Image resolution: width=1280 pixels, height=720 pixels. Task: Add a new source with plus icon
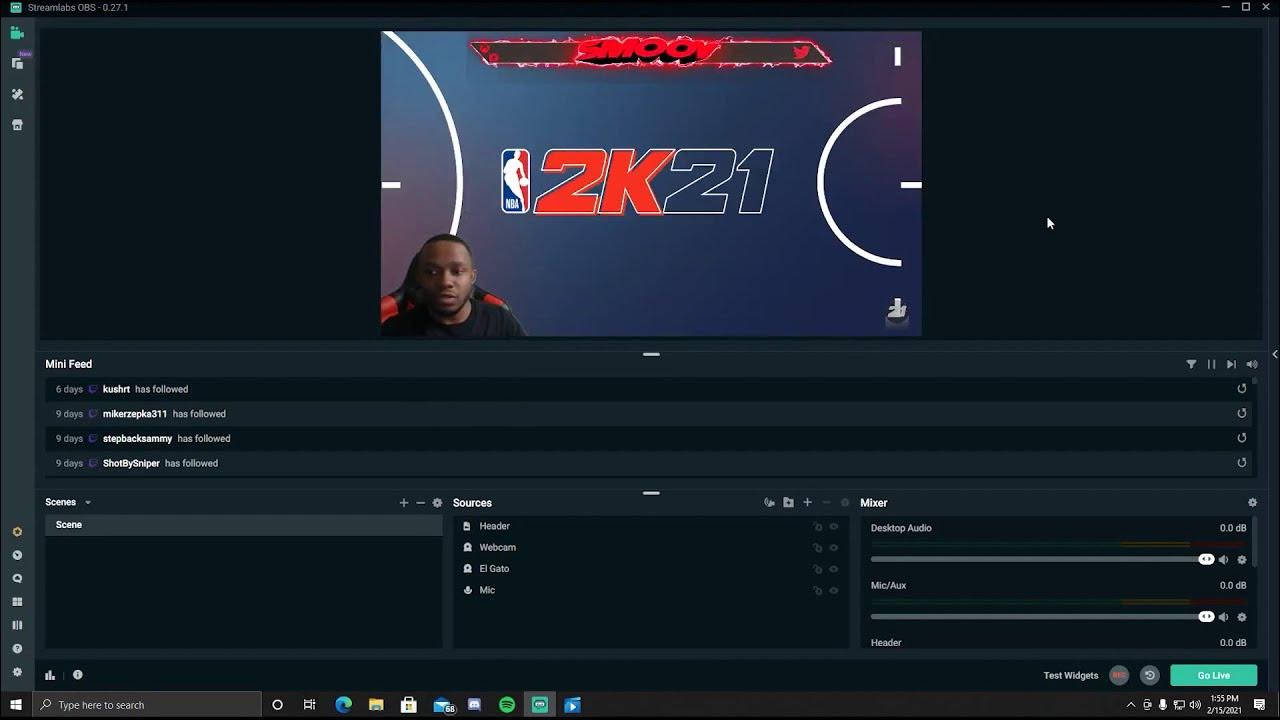pos(807,503)
